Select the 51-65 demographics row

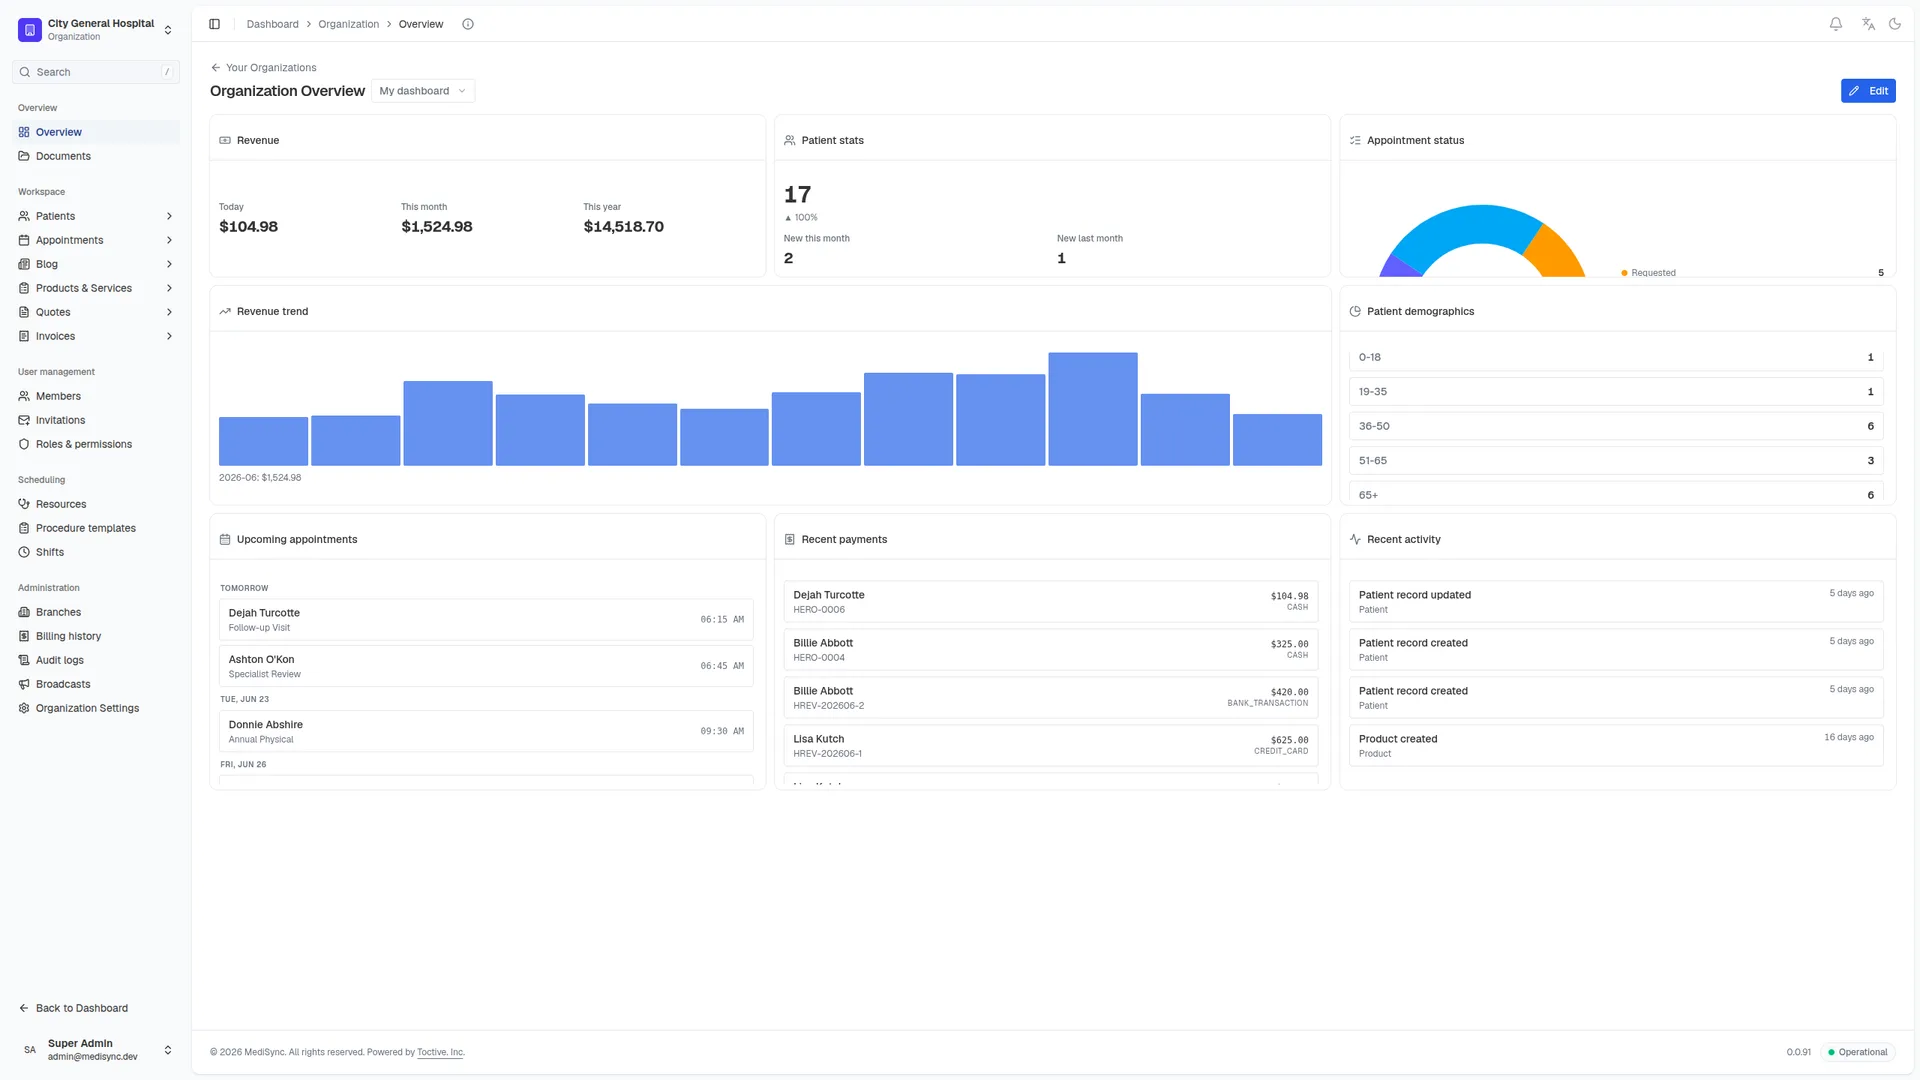click(1616, 461)
